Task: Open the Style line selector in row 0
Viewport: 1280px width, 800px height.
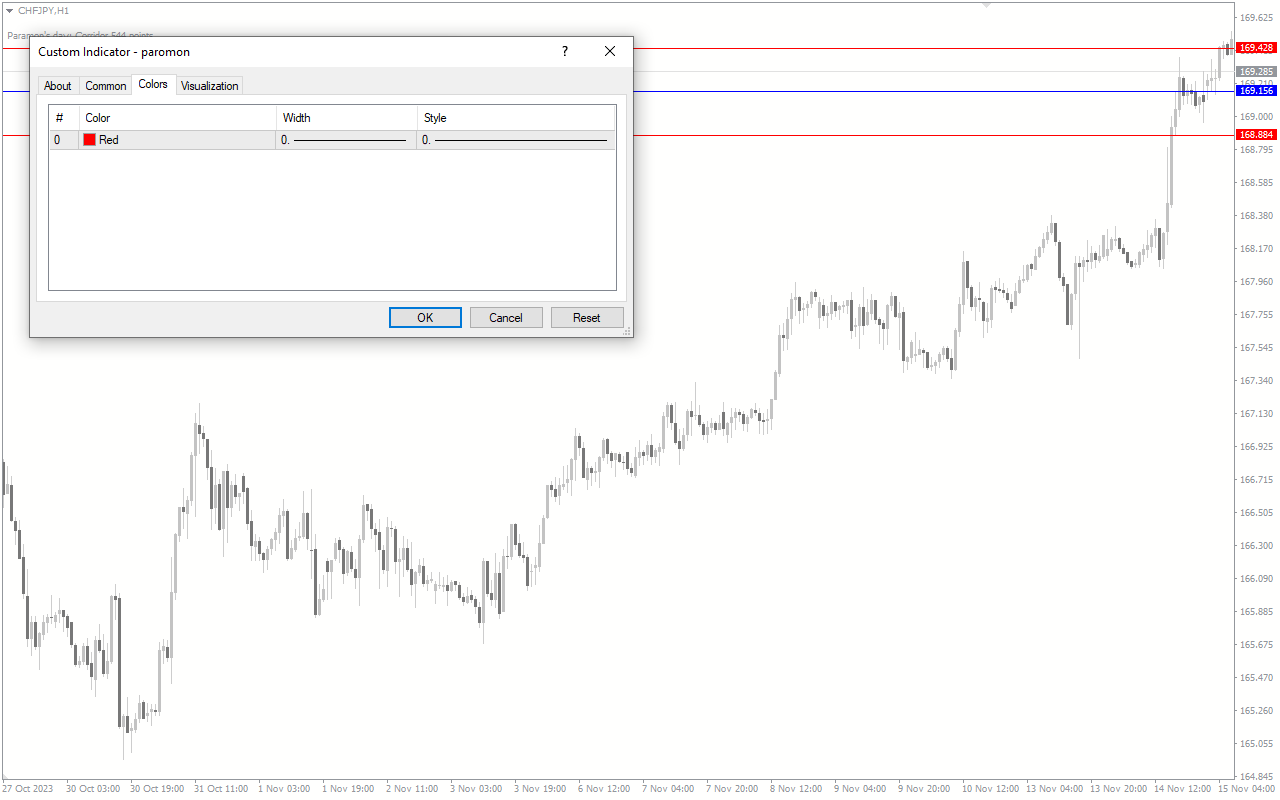Action: click(x=516, y=140)
